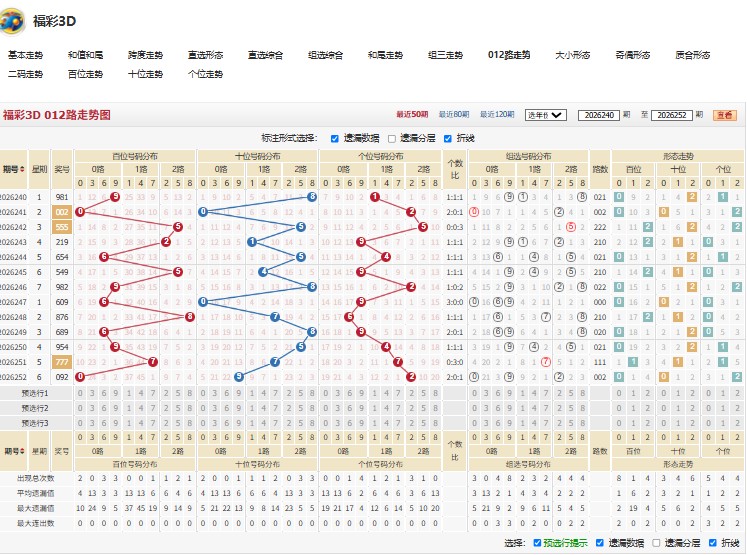Open the 选年份 year dropdown
This screenshot has width=747, height=555.
tap(545, 115)
